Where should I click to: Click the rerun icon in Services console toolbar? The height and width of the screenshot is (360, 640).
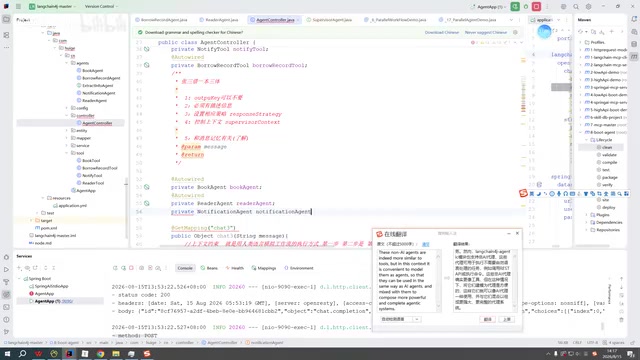click(x=116, y=268)
